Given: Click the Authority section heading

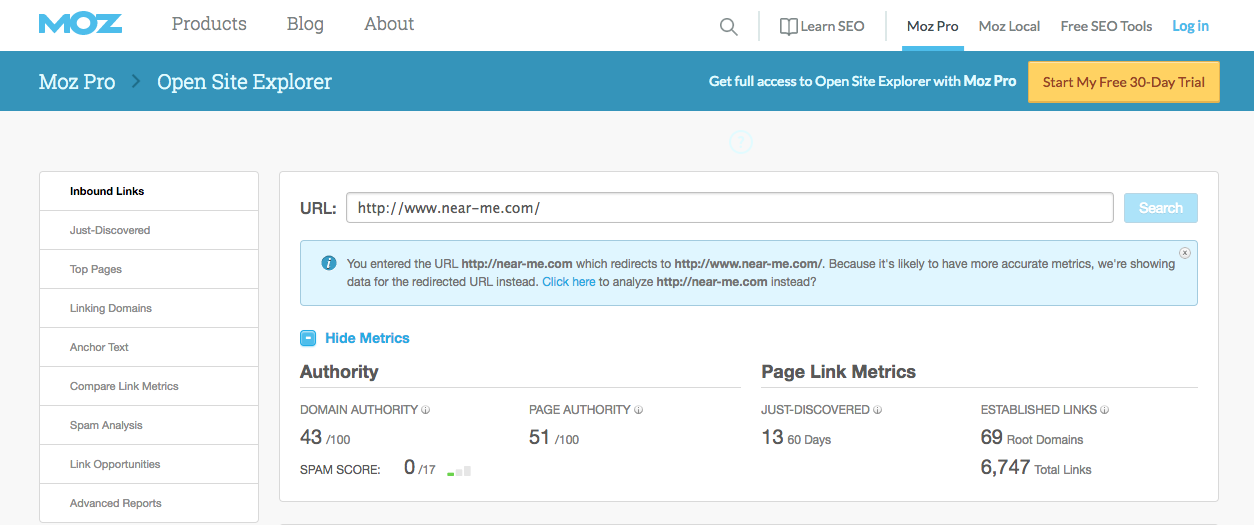Looking at the screenshot, I should (339, 372).
